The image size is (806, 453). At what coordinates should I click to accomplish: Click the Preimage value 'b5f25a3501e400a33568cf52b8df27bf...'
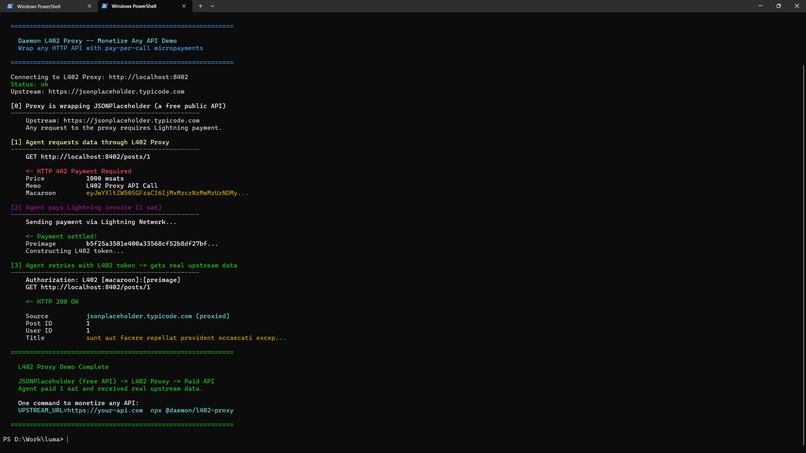click(x=152, y=244)
